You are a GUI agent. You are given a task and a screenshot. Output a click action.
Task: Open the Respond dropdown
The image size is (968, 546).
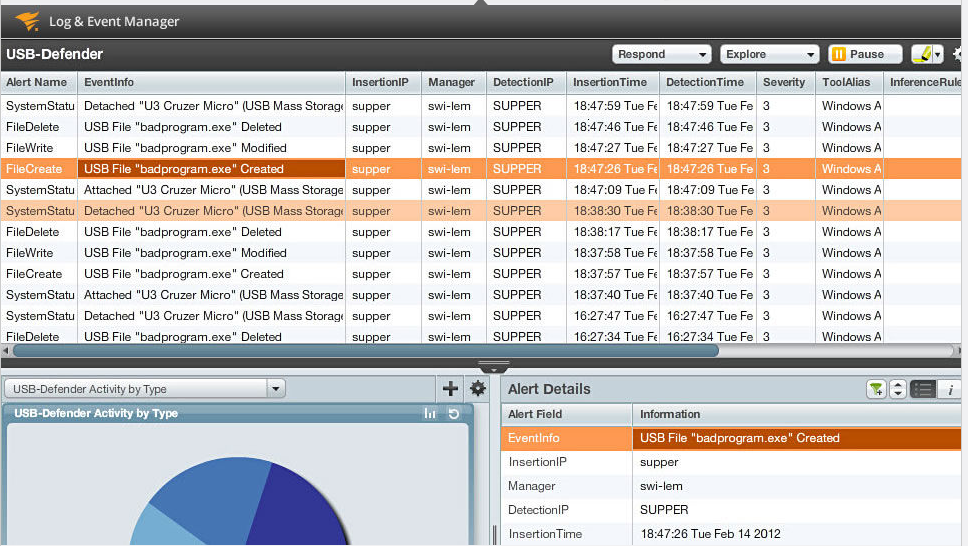(661, 54)
